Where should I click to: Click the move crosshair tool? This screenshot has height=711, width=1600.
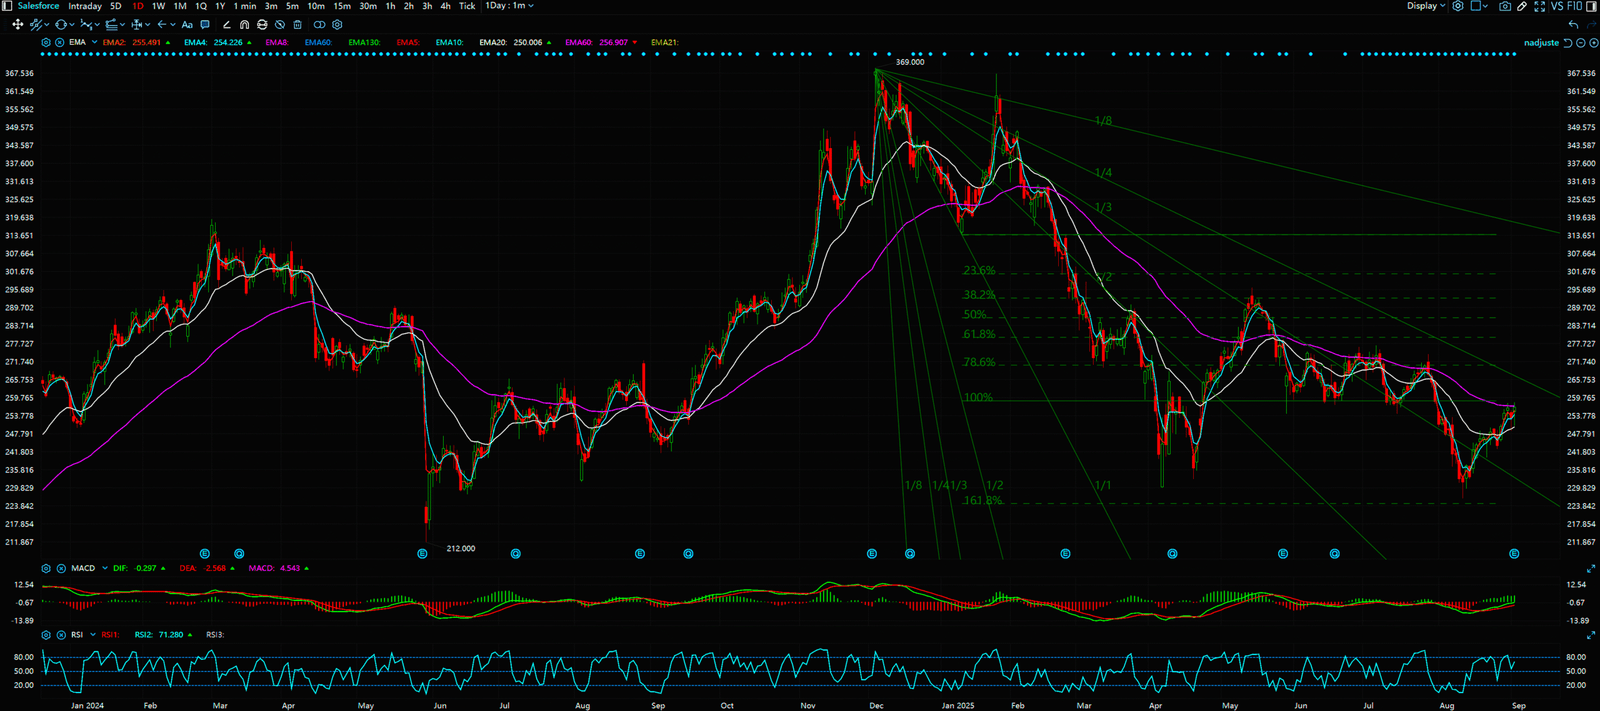(x=17, y=25)
